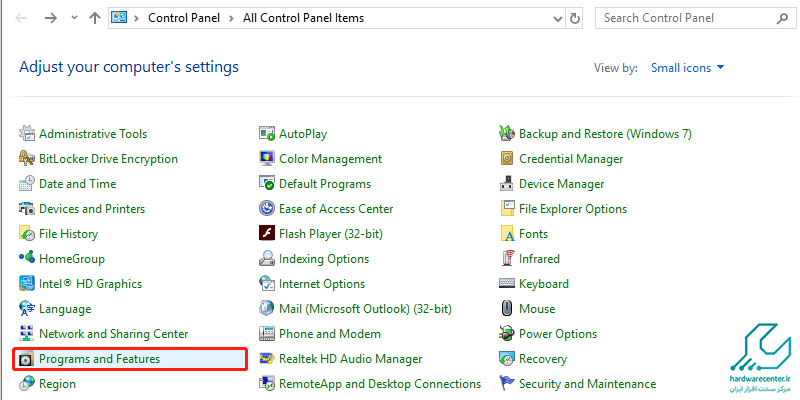Open the Power Options link
This screenshot has width=800, height=400.
point(558,334)
